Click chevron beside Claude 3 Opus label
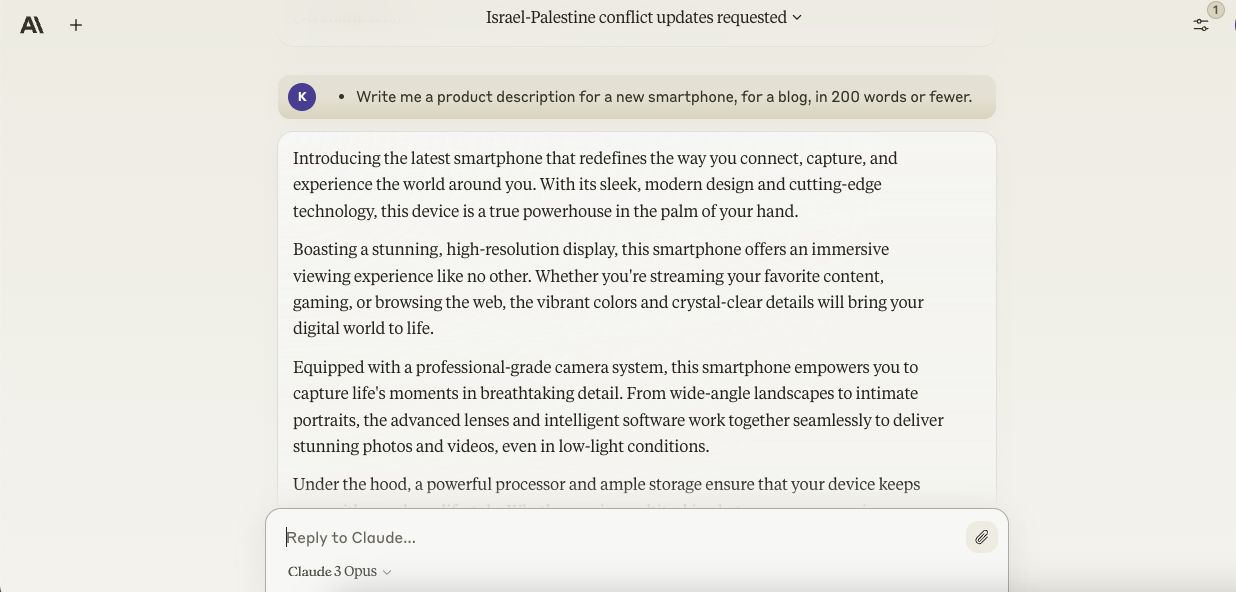 coord(387,572)
